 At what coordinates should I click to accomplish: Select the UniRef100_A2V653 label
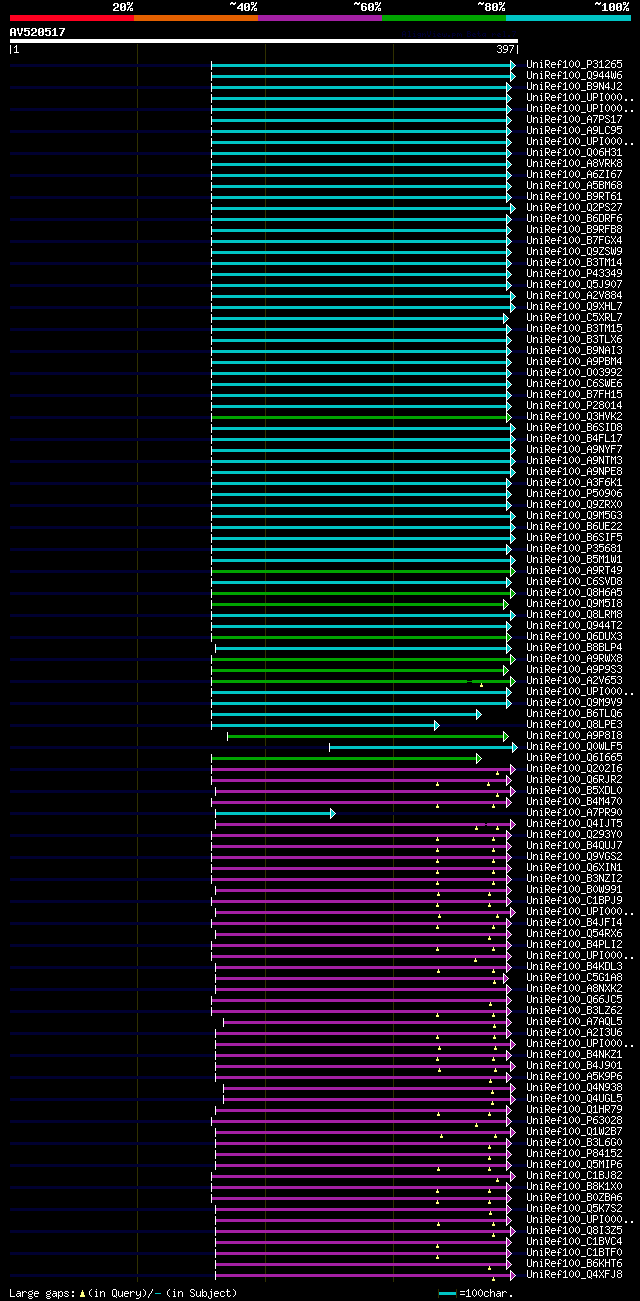point(574,681)
